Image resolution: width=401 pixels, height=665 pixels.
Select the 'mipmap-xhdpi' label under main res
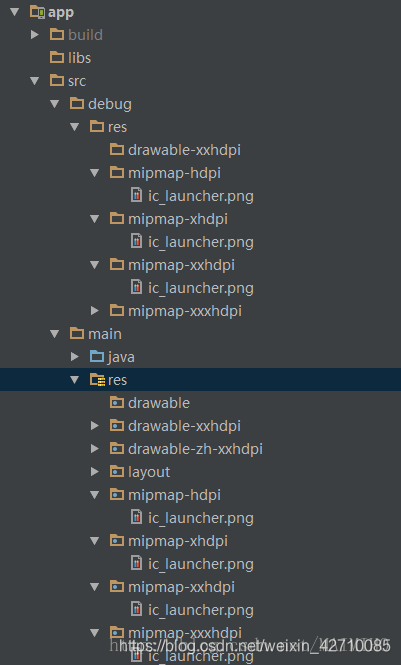178,541
